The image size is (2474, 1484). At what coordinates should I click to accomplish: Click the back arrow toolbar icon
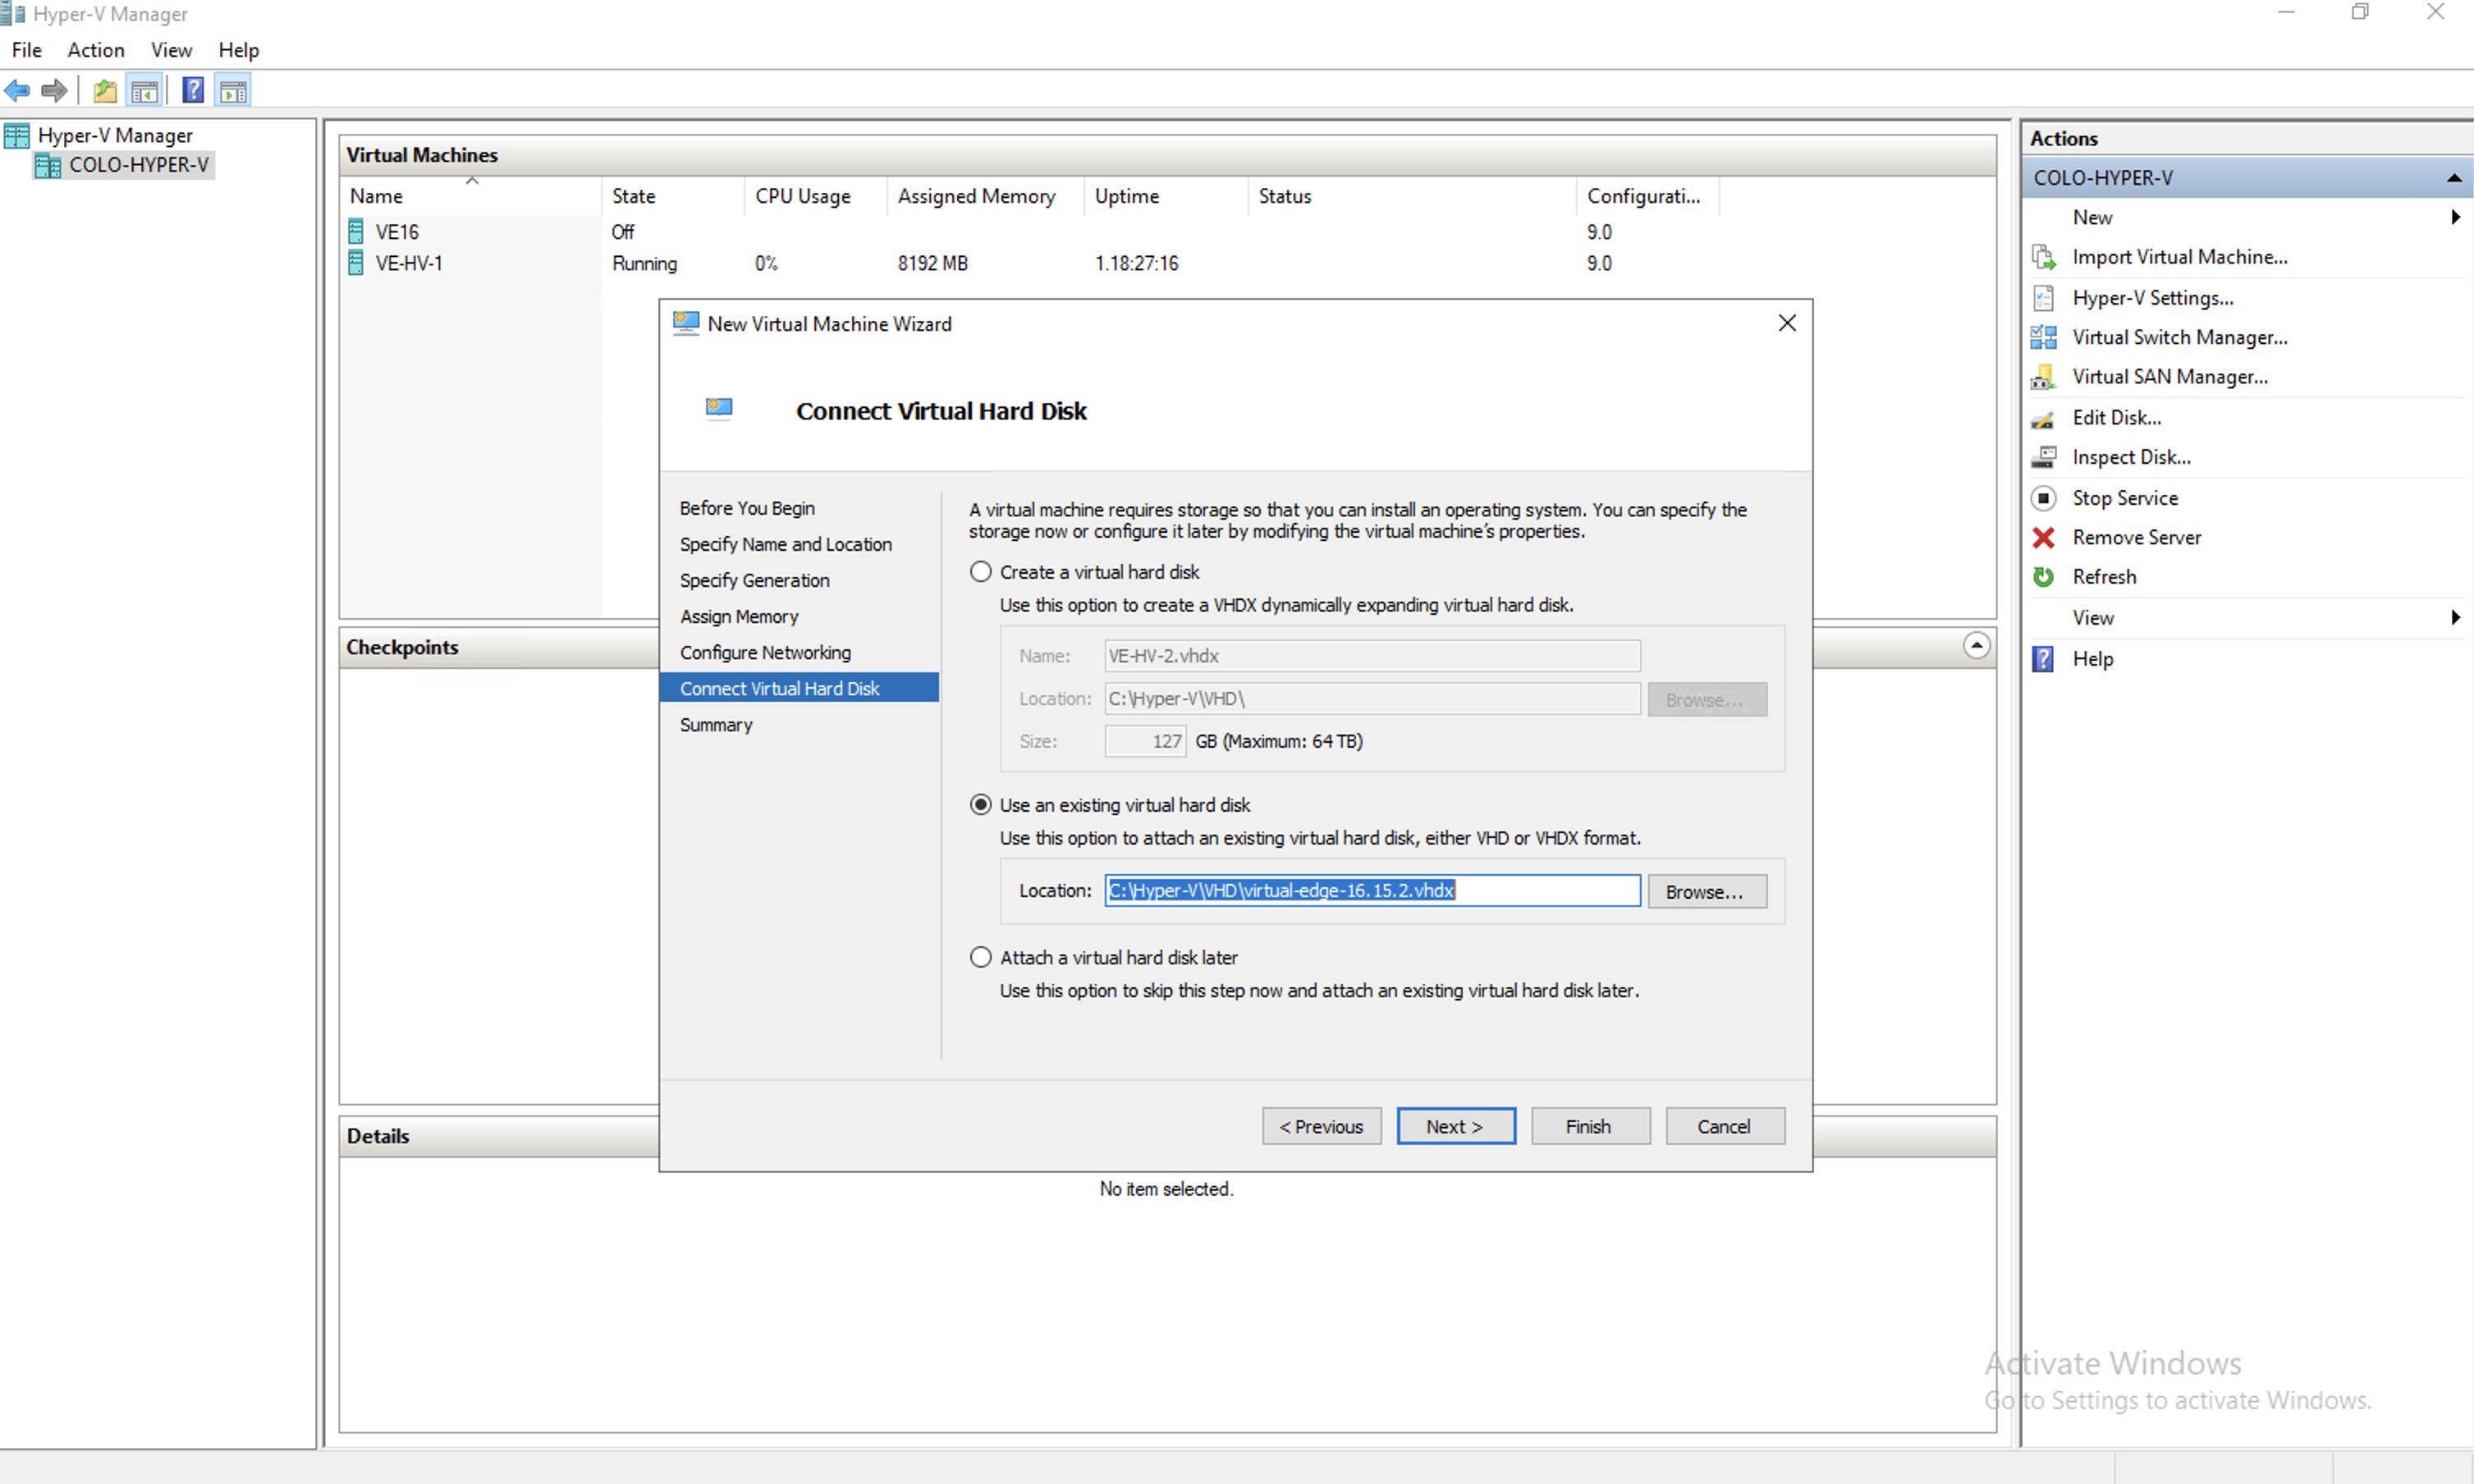[17, 91]
